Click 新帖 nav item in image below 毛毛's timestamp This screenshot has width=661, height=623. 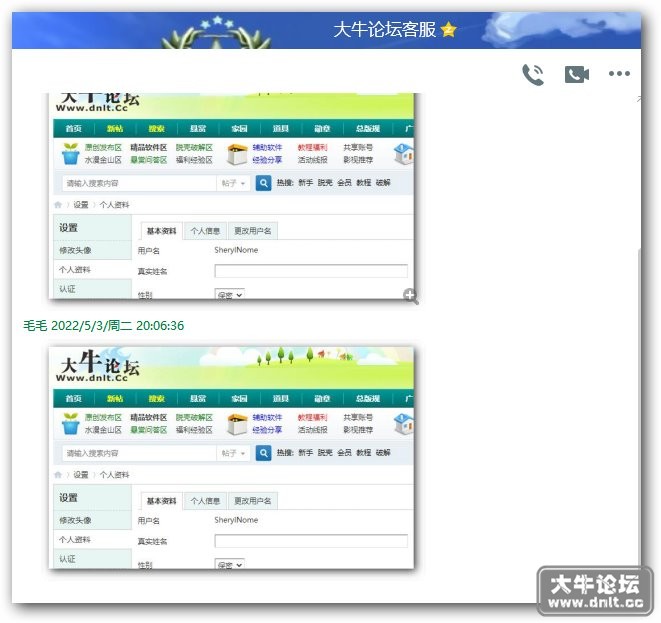(115, 398)
